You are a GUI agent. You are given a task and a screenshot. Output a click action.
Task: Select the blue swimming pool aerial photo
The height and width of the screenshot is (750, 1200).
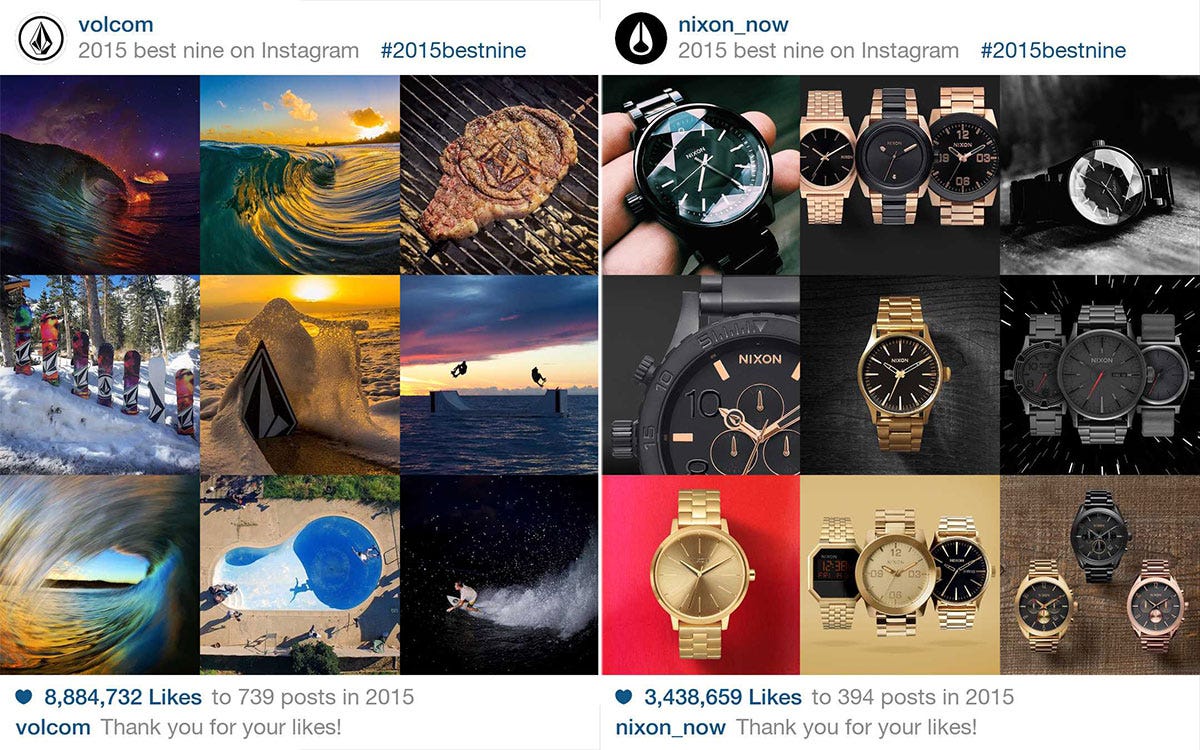click(300, 575)
